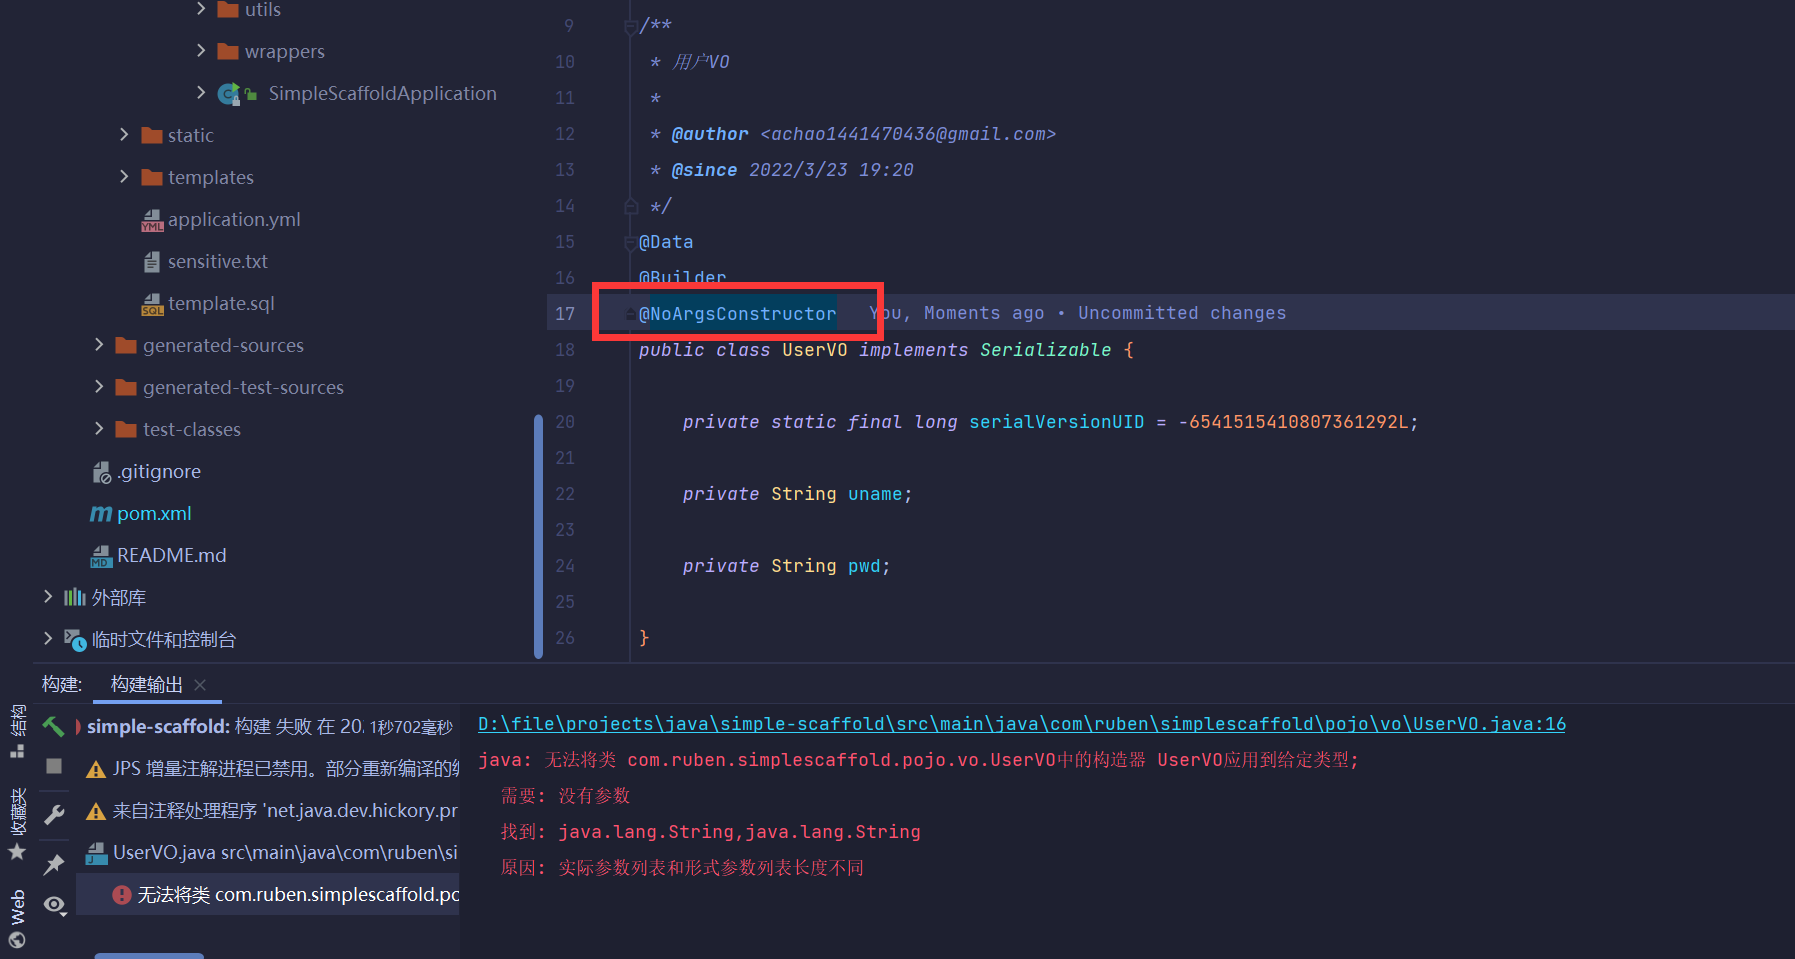Screen dimensions: 1795x959
Task: Click the green hammer rebuild icon
Action: (54, 727)
